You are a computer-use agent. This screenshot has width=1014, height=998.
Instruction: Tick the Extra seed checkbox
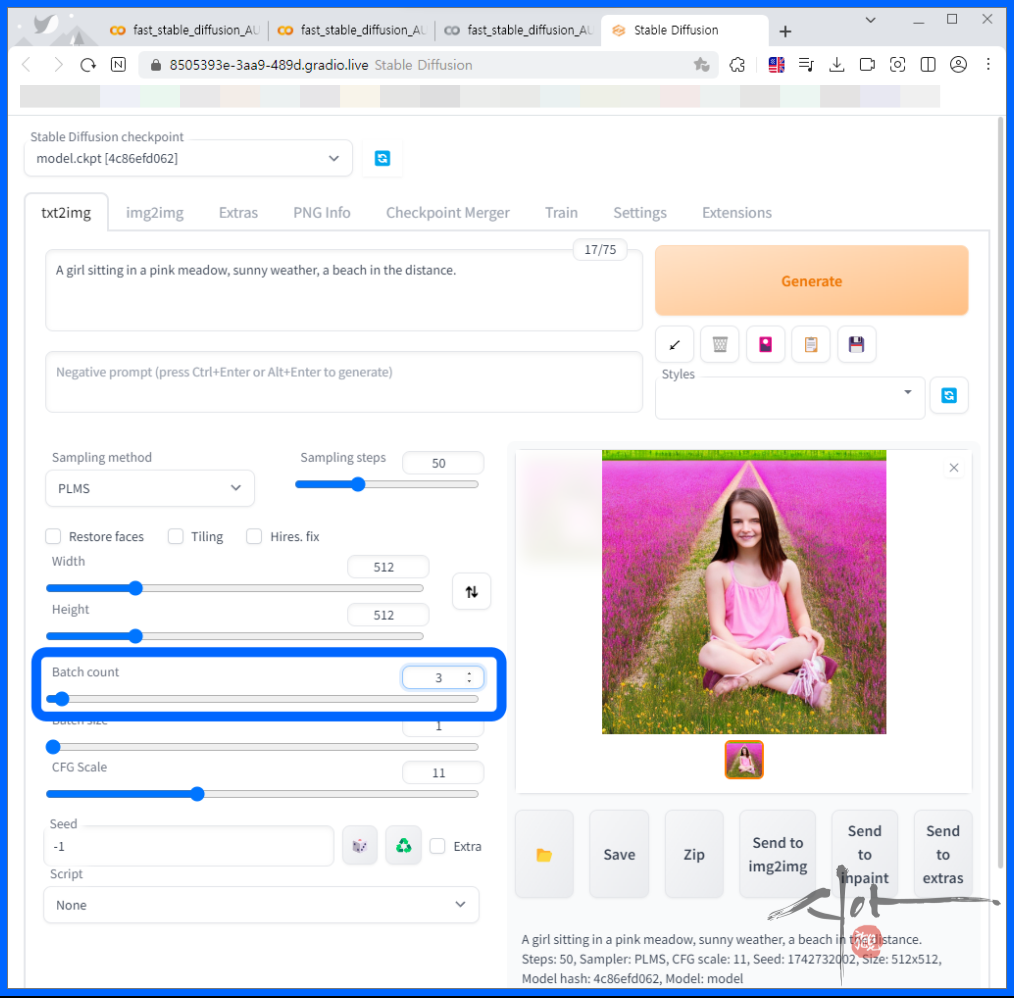[x=438, y=846]
